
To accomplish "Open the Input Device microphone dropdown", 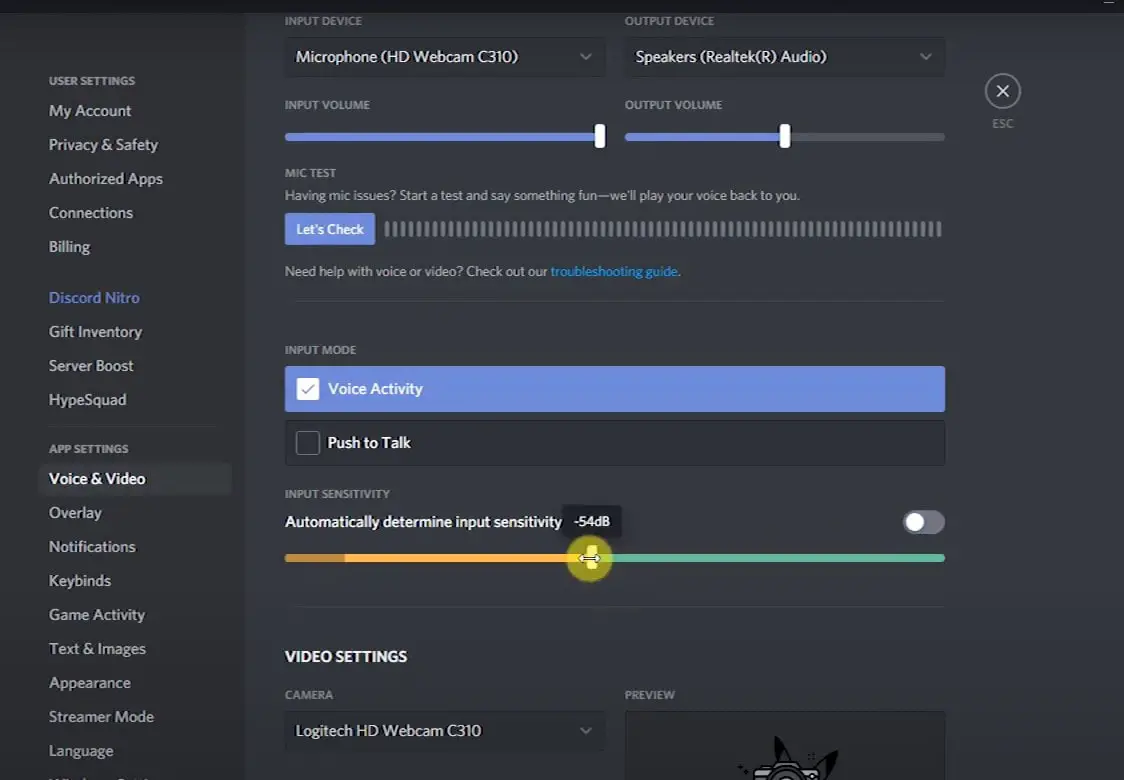I will click(445, 57).
